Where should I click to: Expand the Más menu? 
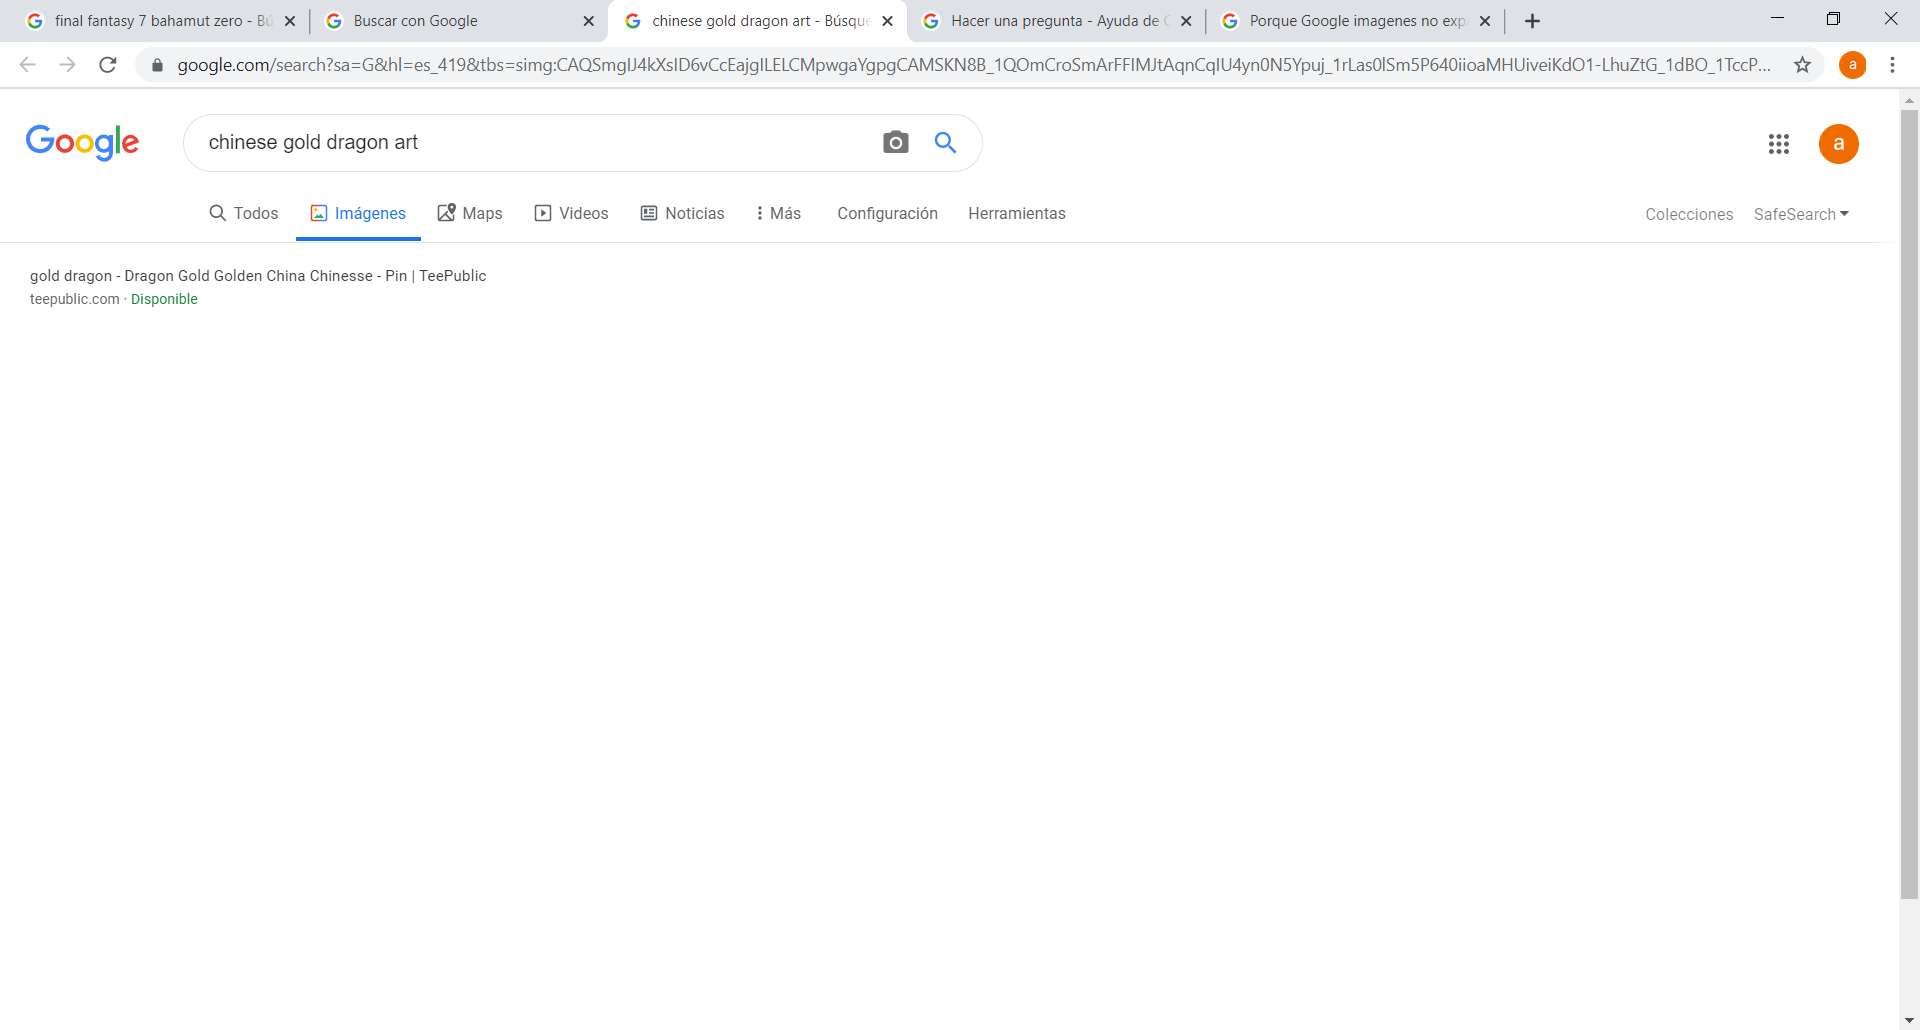point(778,213)
